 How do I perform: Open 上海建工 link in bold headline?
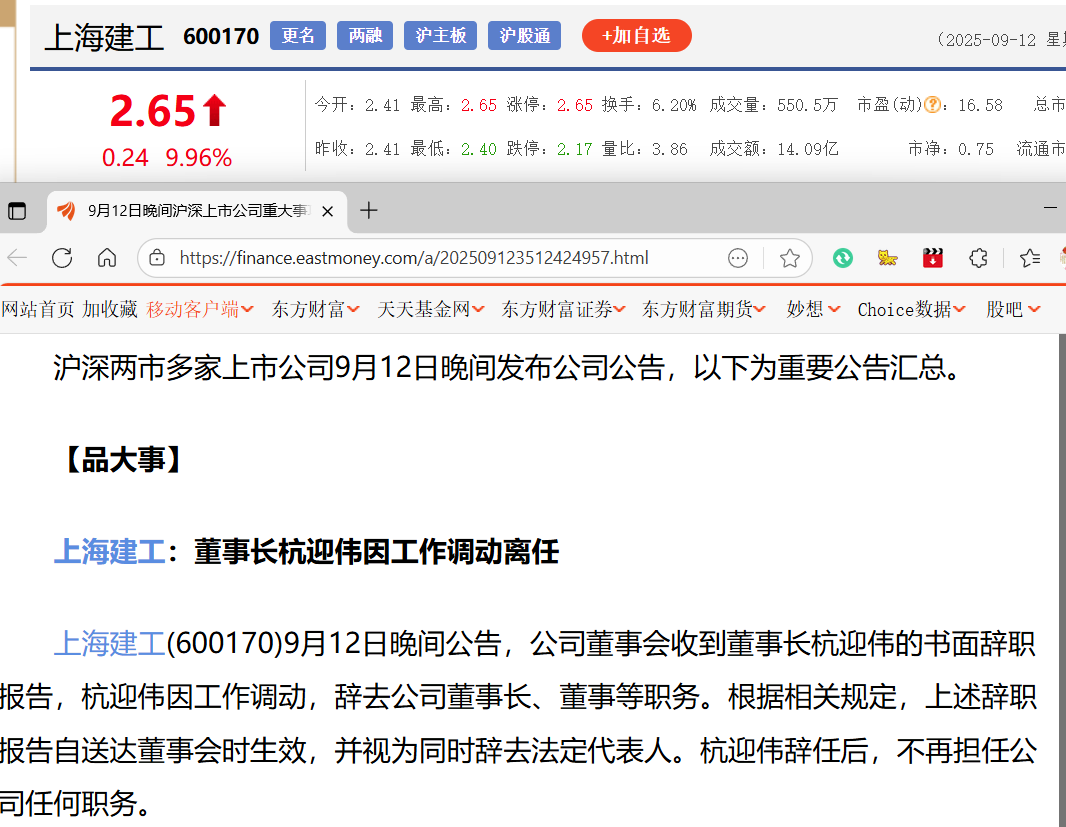(x=109, y=552)
